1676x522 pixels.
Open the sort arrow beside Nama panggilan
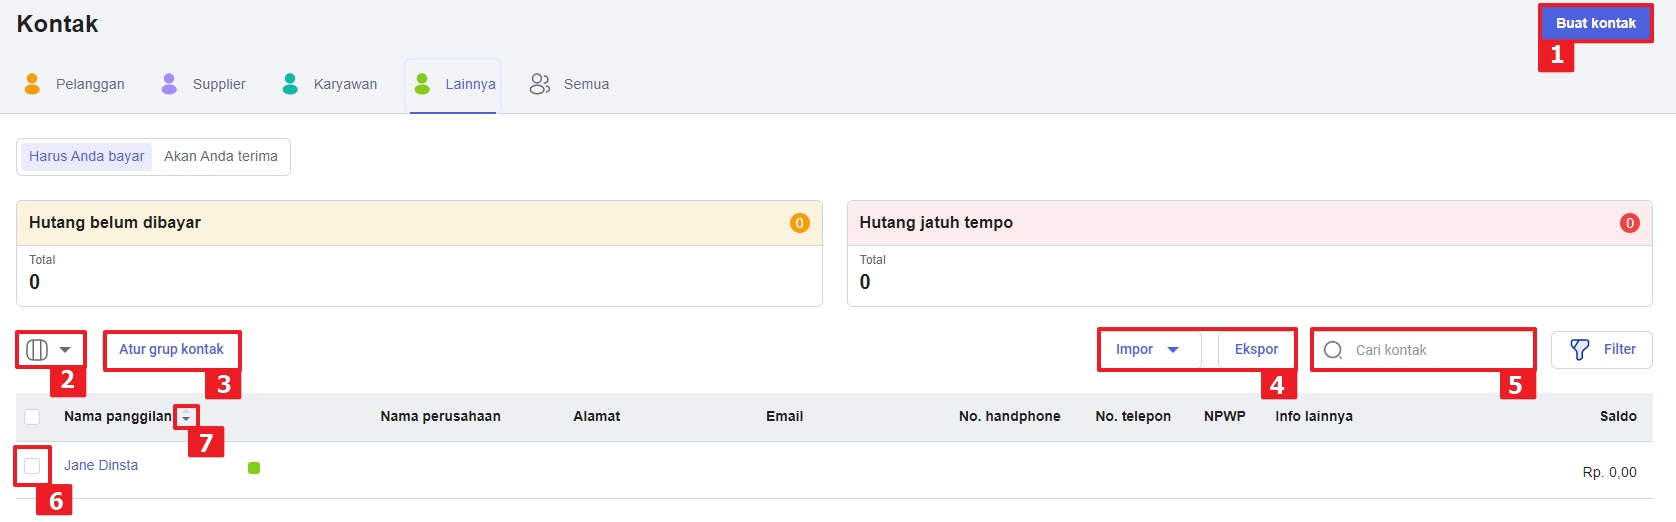186,418
